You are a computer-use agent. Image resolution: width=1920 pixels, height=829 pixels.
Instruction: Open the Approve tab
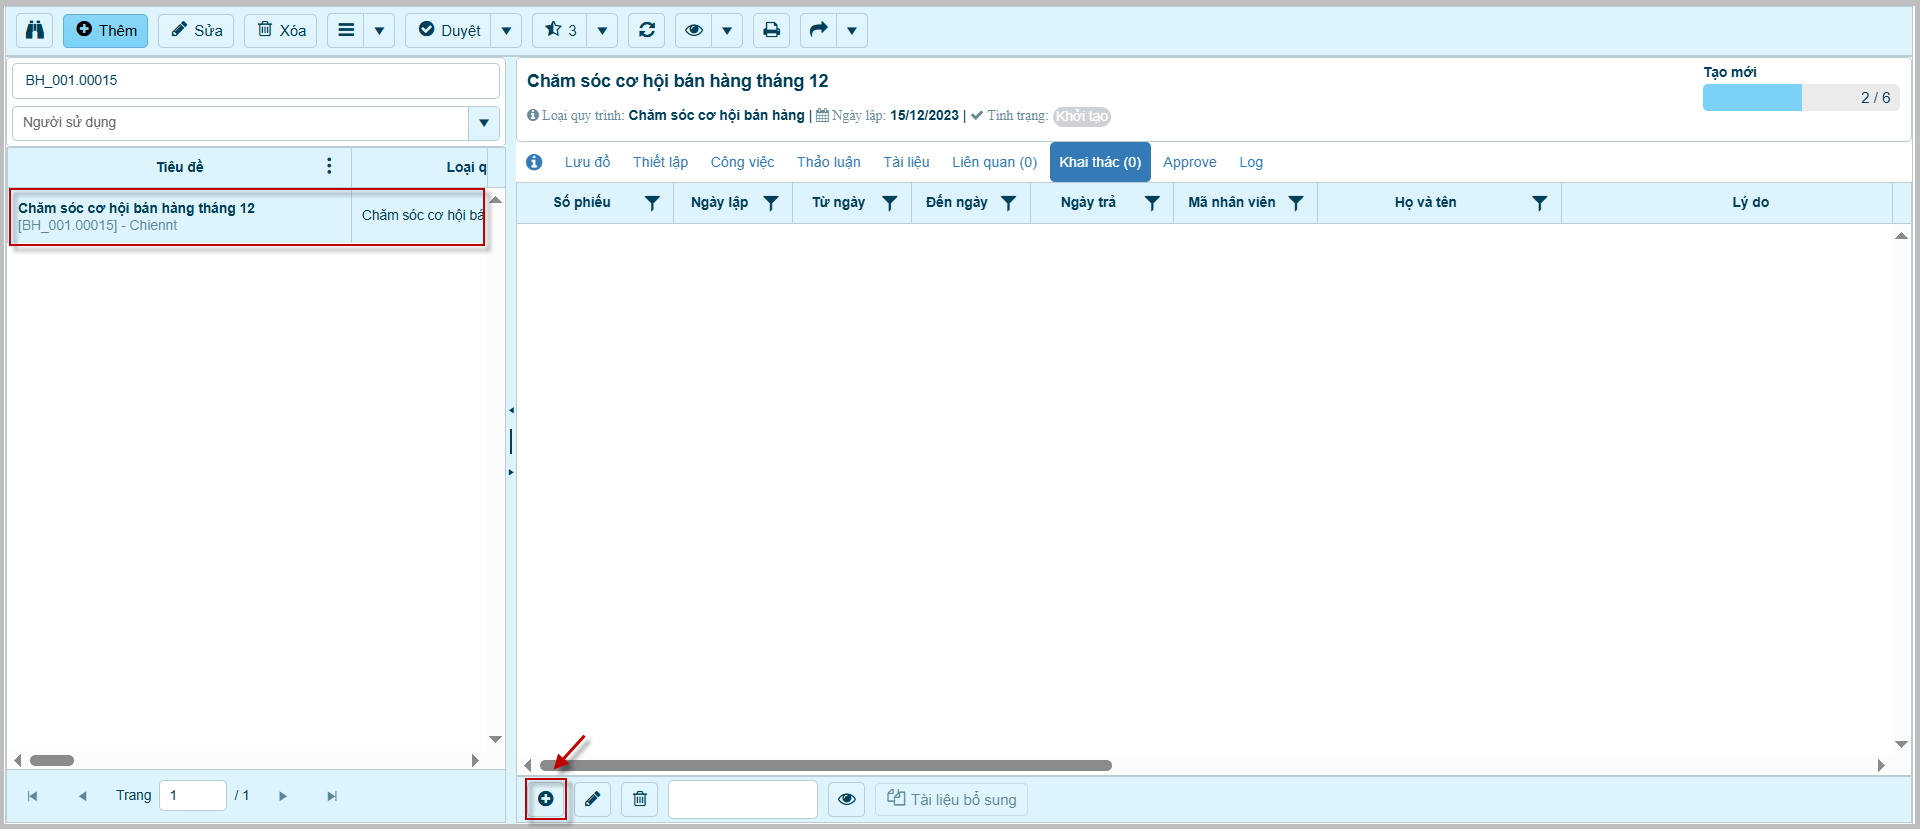pos(1189,162)
